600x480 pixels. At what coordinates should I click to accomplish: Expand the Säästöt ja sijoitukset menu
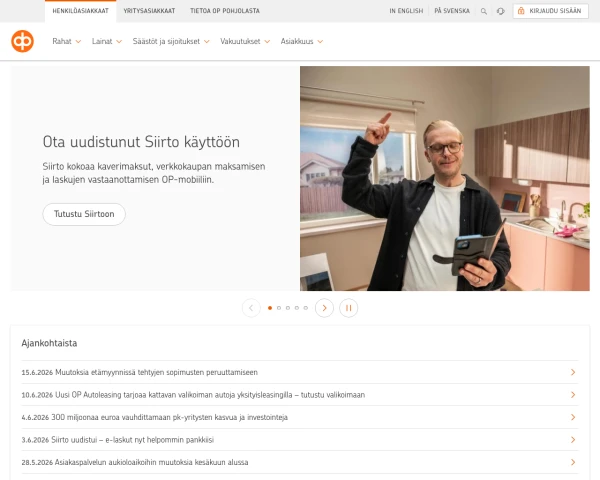171,41
